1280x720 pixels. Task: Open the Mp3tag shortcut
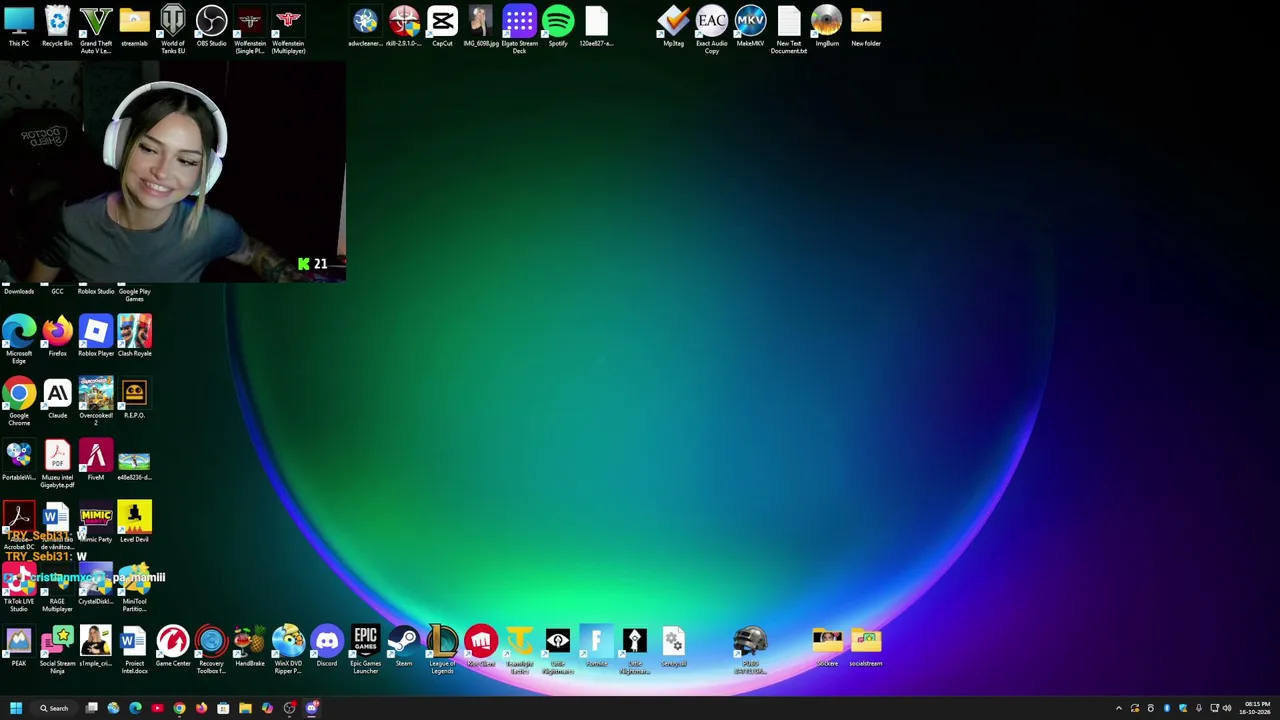pyautogui.click(x=673, y=26)
